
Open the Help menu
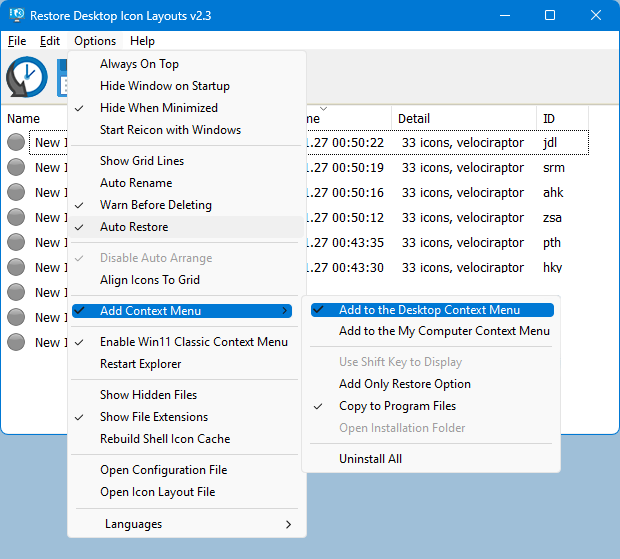[142, 41]
